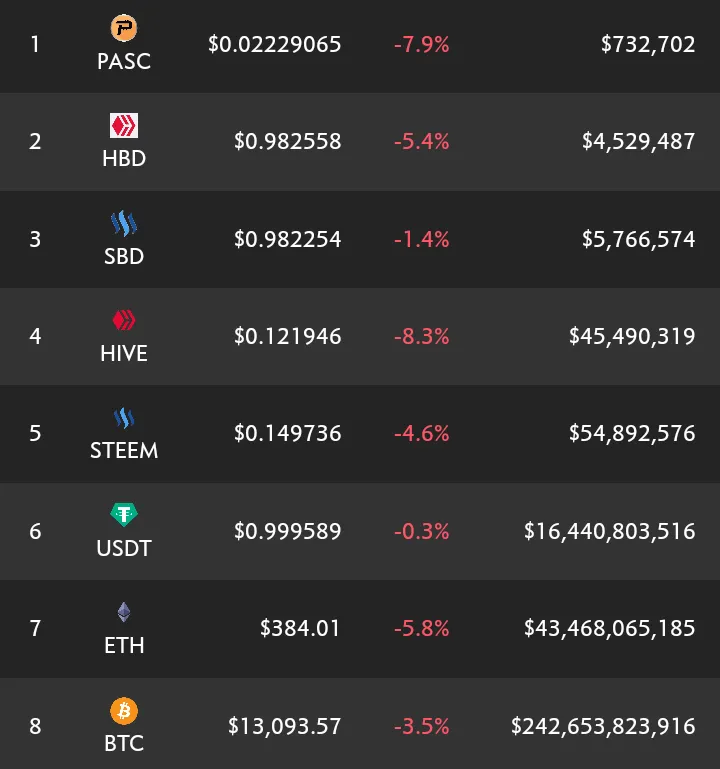Click the orange PASC coin icon
This screenshot has width=720, height=769.
pos(124,27)
